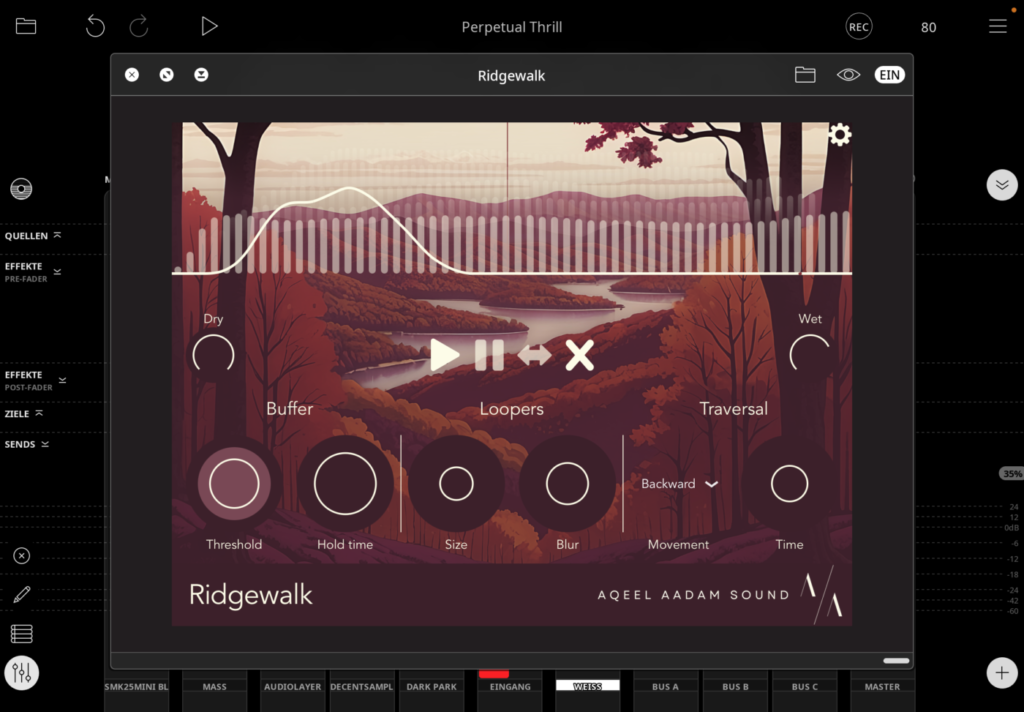This screenshot has height=712, width=1024.
Task: Select the BUS A channel tab
Action: tap(665, 687)
